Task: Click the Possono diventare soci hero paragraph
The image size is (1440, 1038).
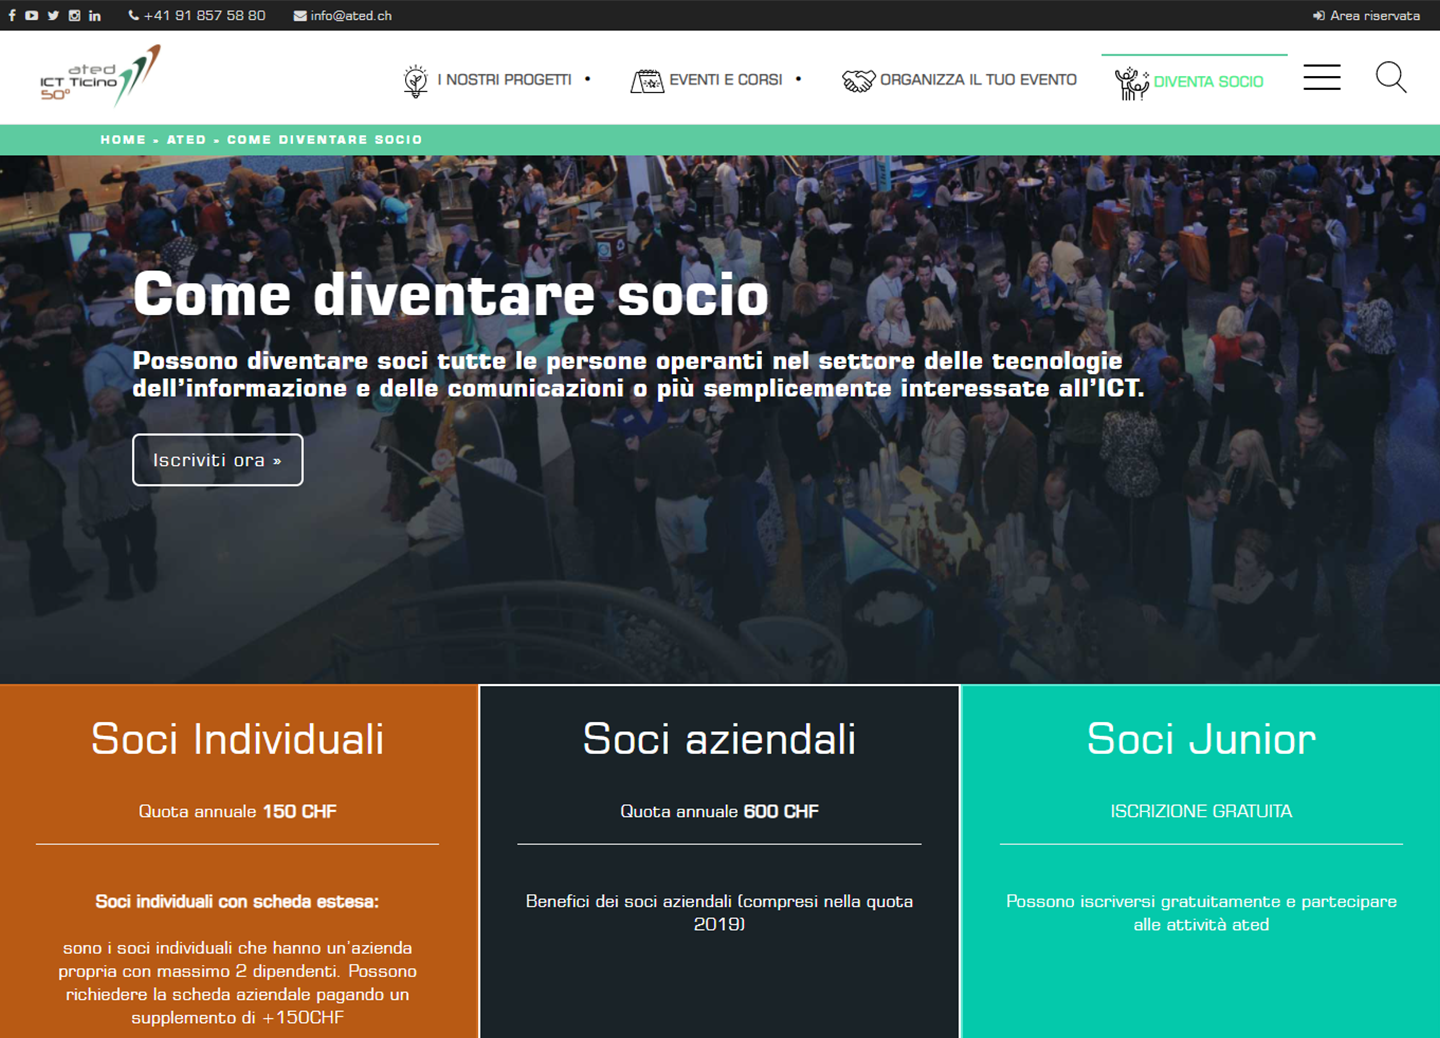Action: click(638, 374)
